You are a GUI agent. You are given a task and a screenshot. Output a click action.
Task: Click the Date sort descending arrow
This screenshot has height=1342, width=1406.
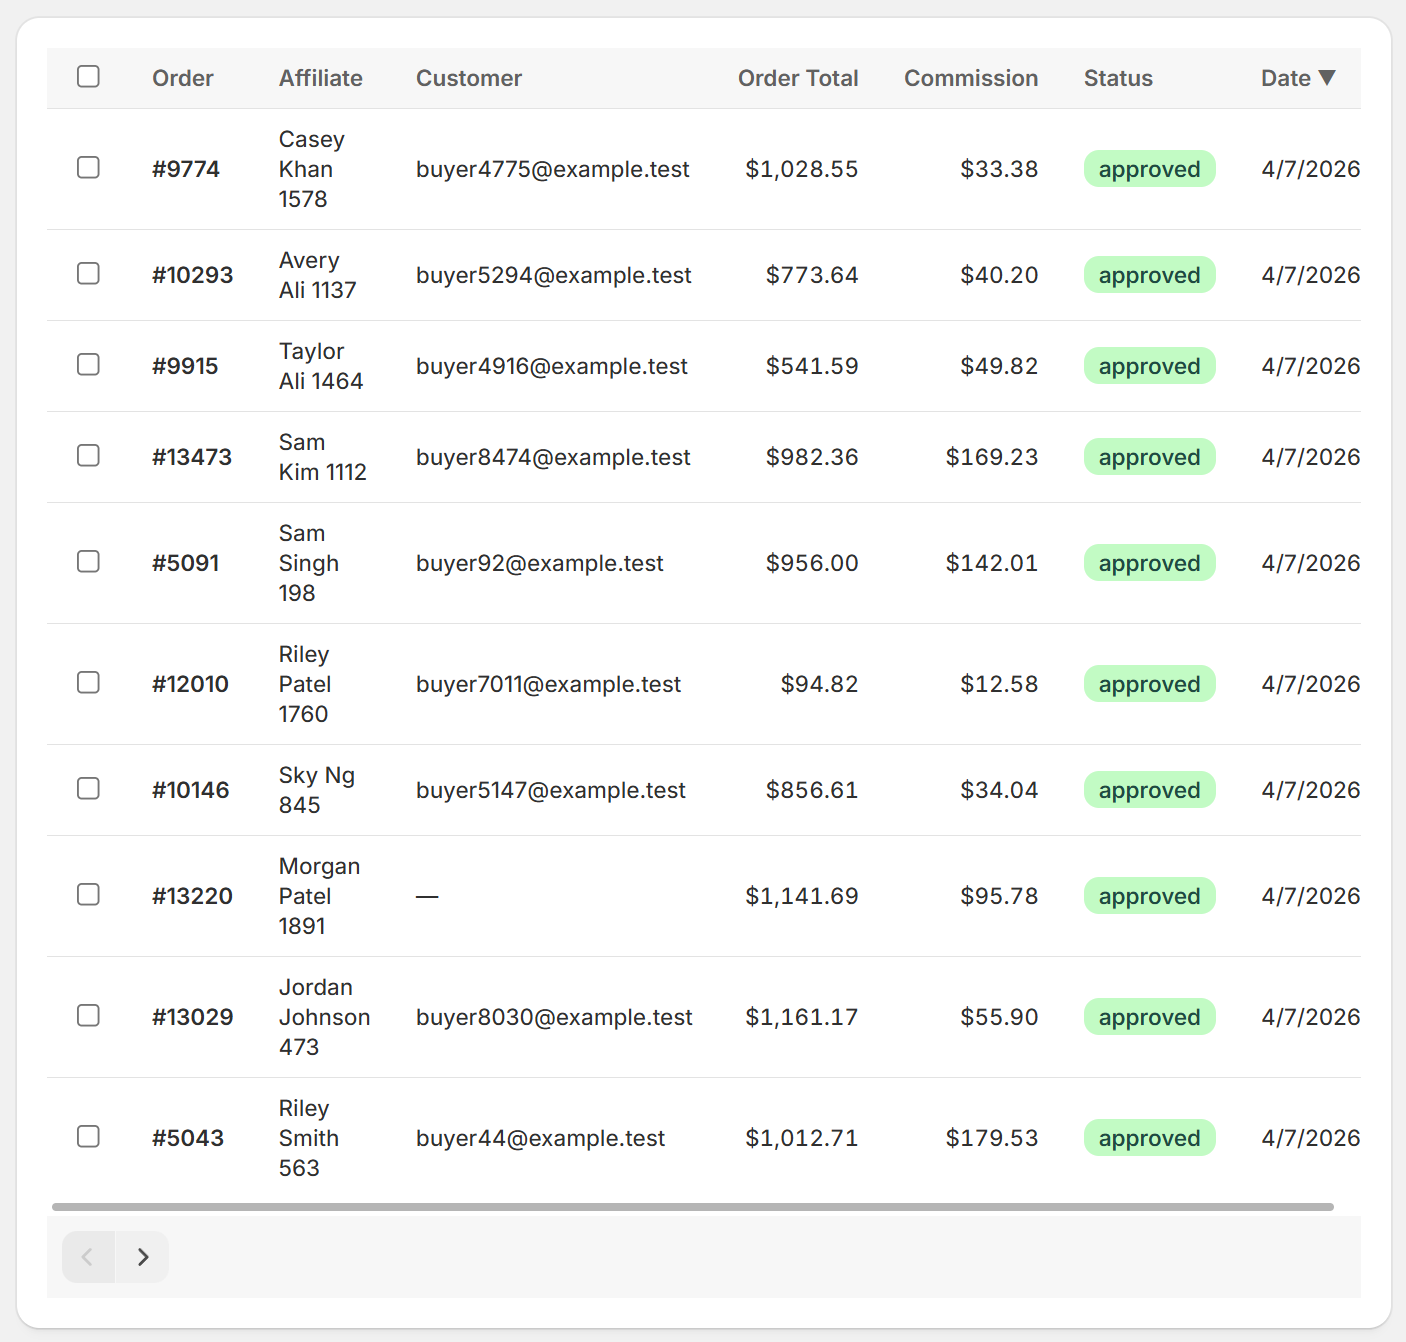pyautogui.click(x=1327, y=78)
